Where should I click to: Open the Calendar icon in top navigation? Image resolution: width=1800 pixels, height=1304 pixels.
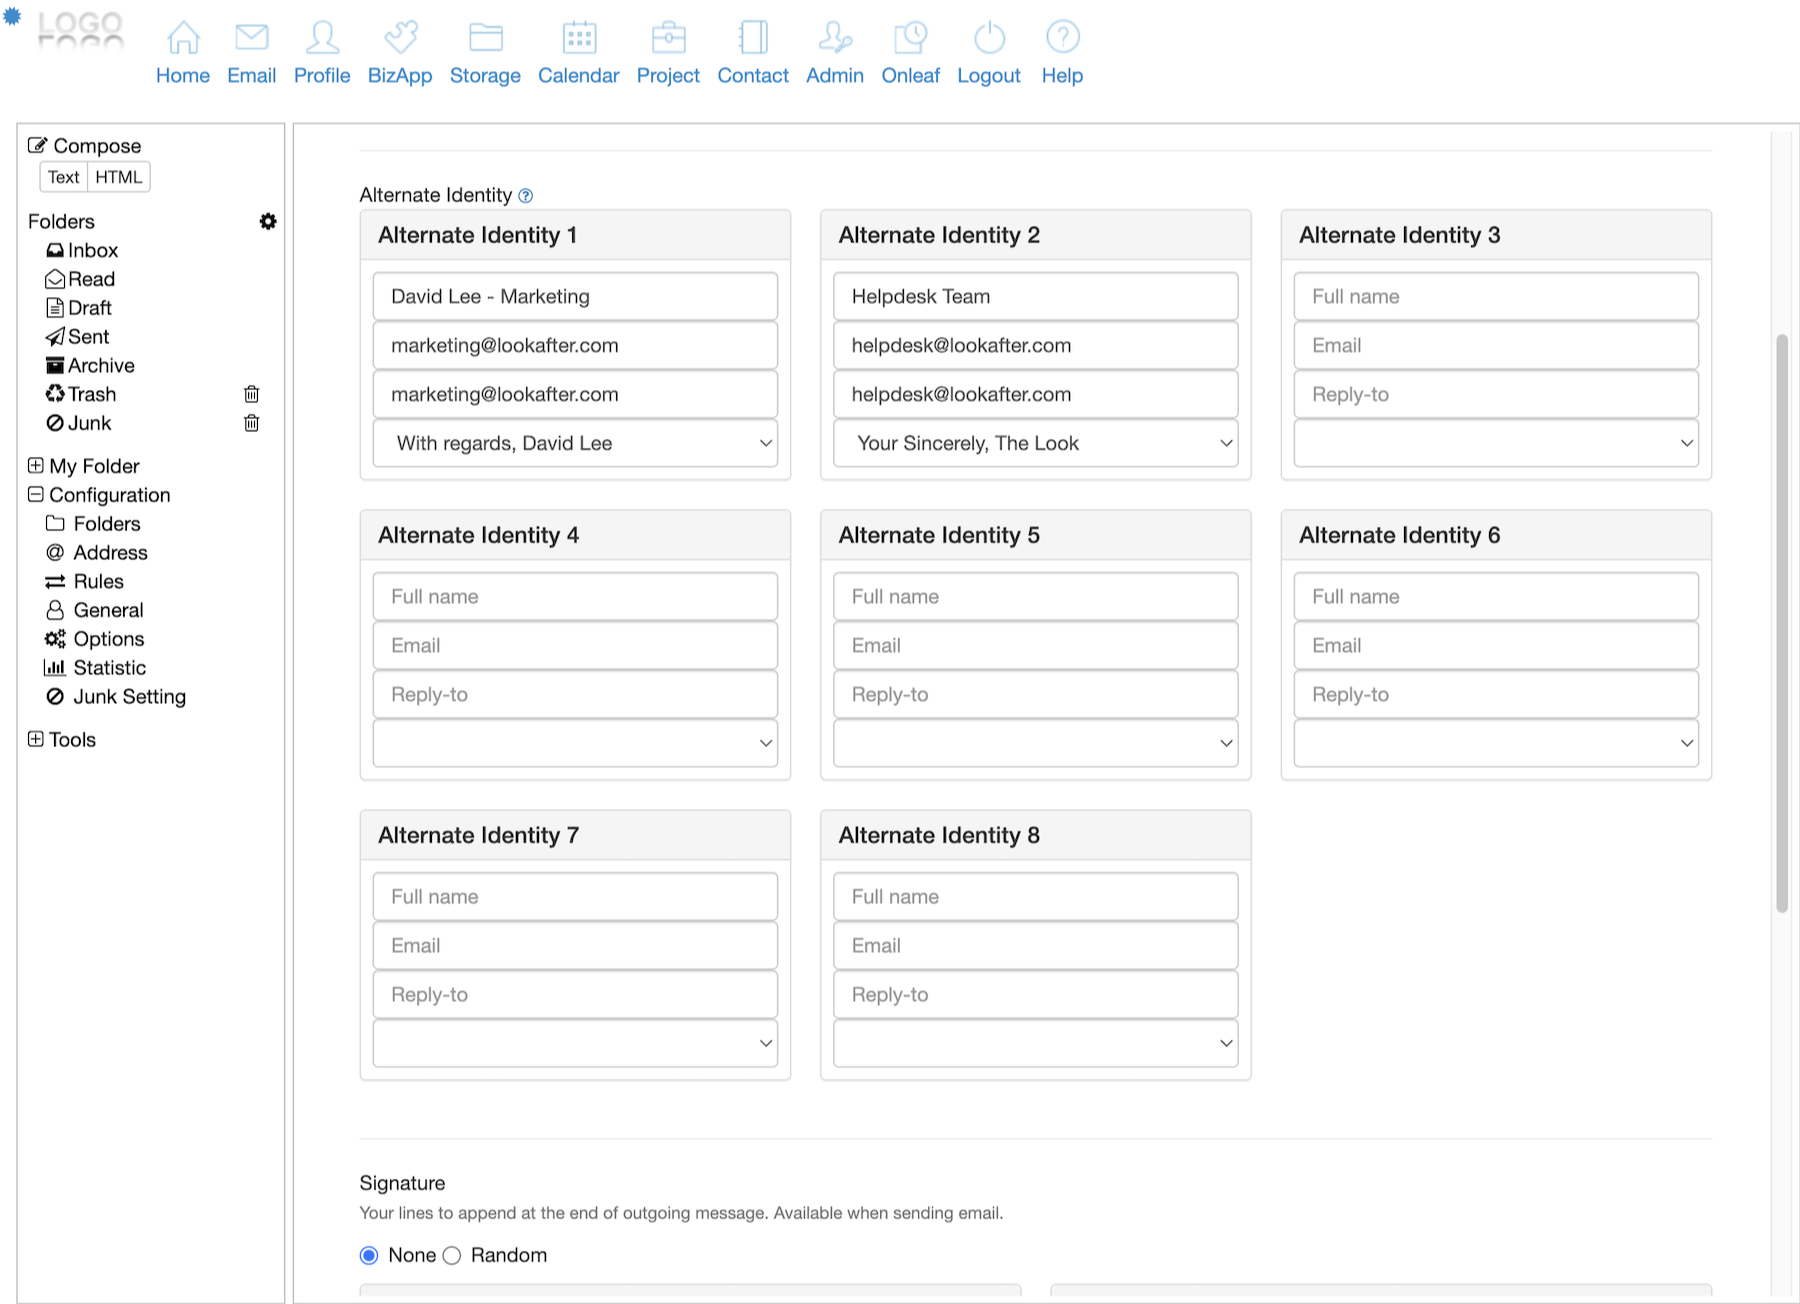pos(578,38)
